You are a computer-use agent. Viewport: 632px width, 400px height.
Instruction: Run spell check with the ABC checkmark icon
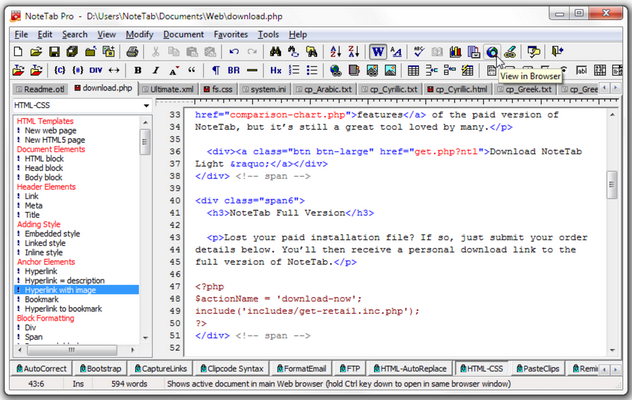[x=419, y=52]
